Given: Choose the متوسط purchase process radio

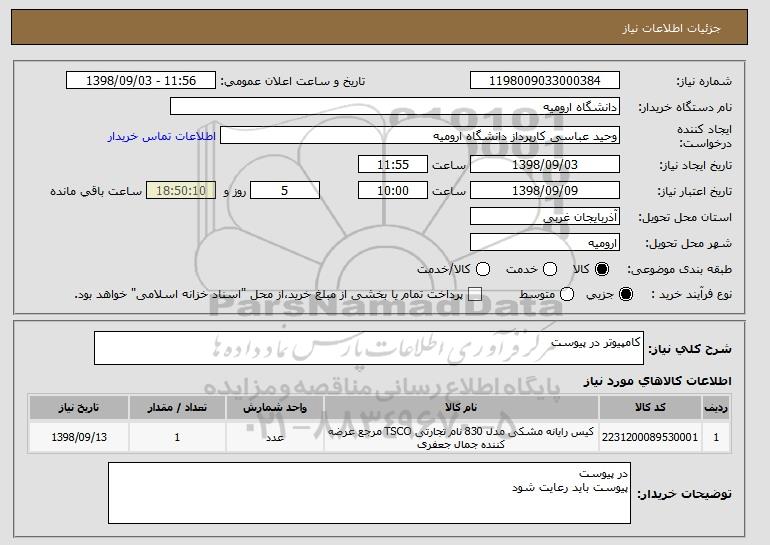Looking at the screenshot, I should tap(567, 294).
